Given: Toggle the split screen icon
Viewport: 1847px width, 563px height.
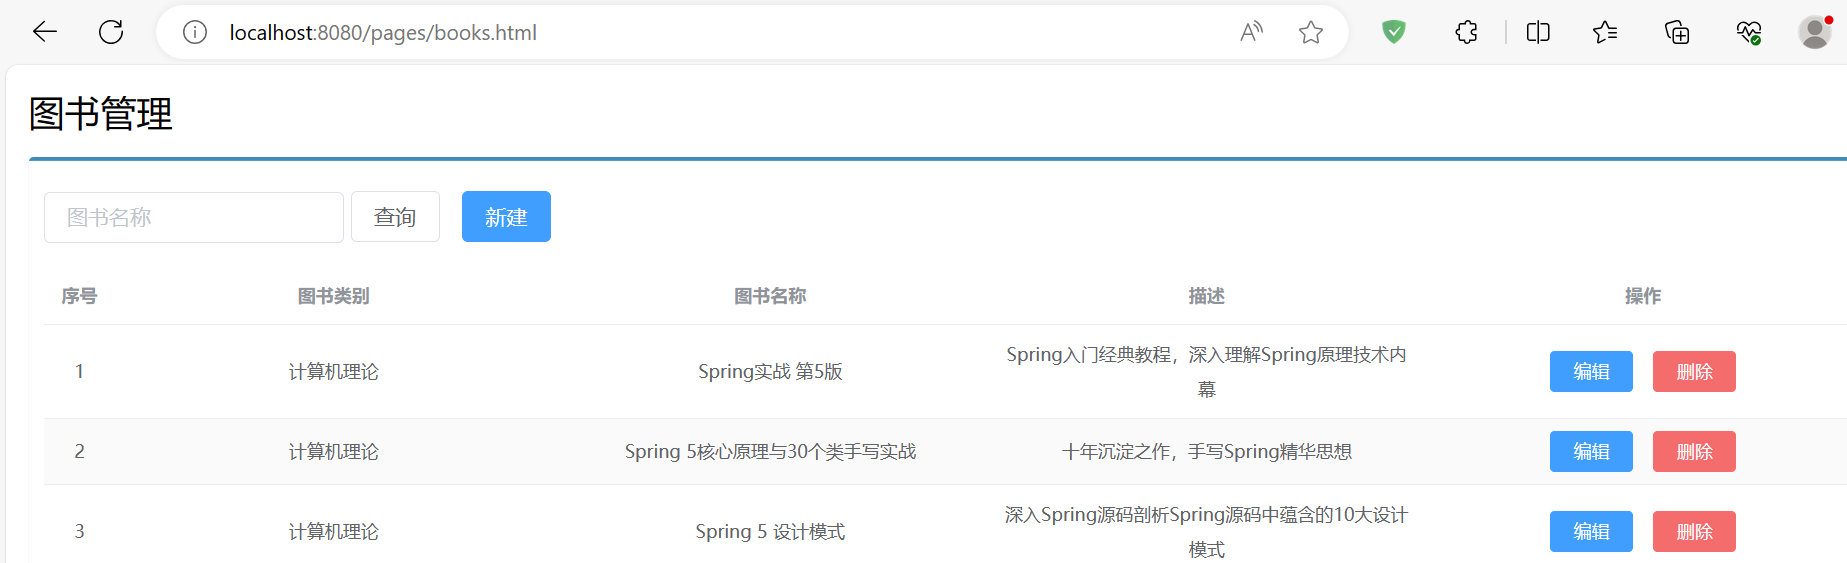Looking at the screenshot, I should pyautogui.click(x=1538, y=32).
